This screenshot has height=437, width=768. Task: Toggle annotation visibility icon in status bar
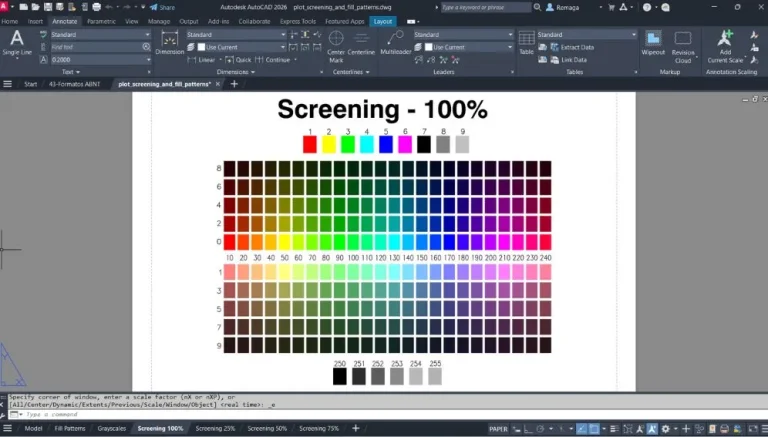pyautogui.click(x=640, y=429)
